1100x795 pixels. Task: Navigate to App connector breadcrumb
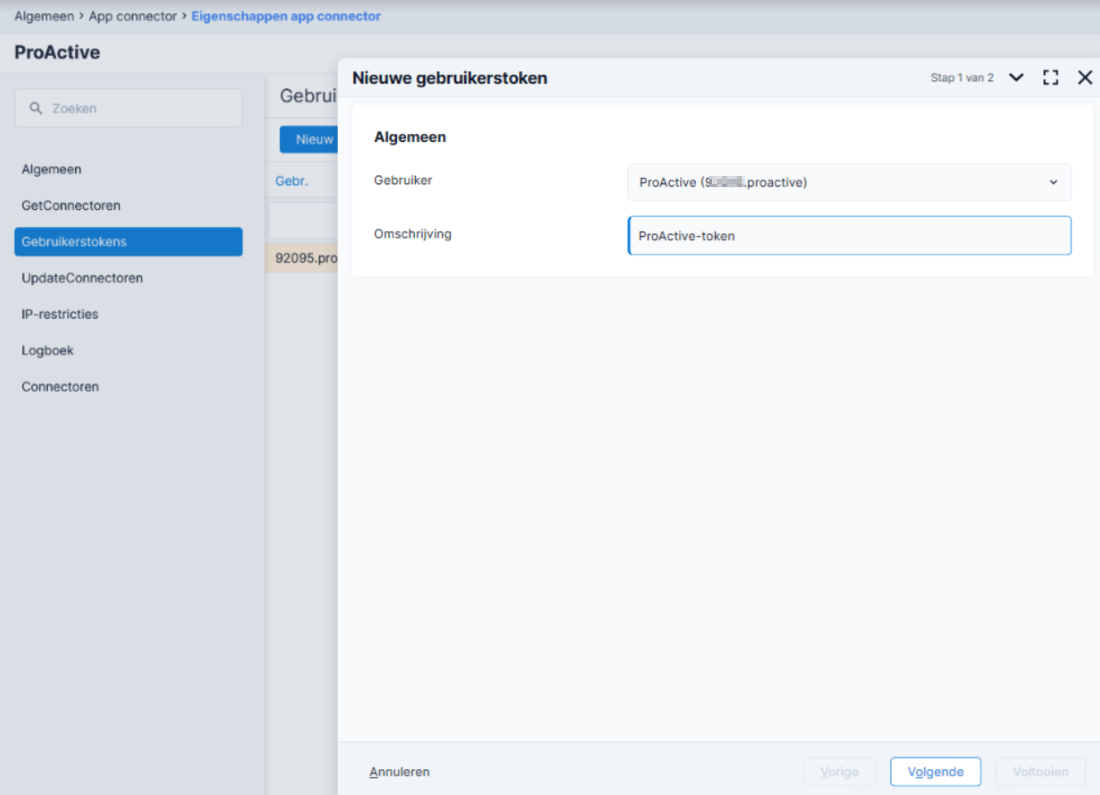click(133, 16)
